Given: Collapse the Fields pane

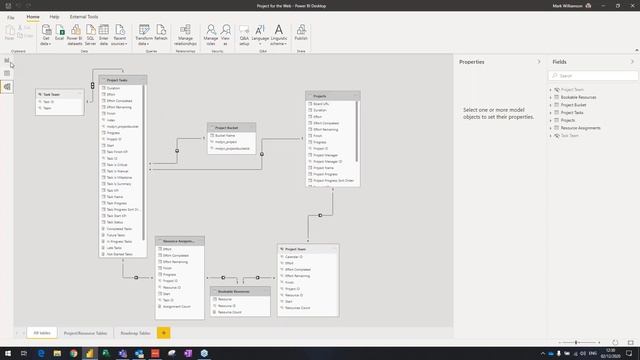Looking at the screenshot, I should (632, 62).
